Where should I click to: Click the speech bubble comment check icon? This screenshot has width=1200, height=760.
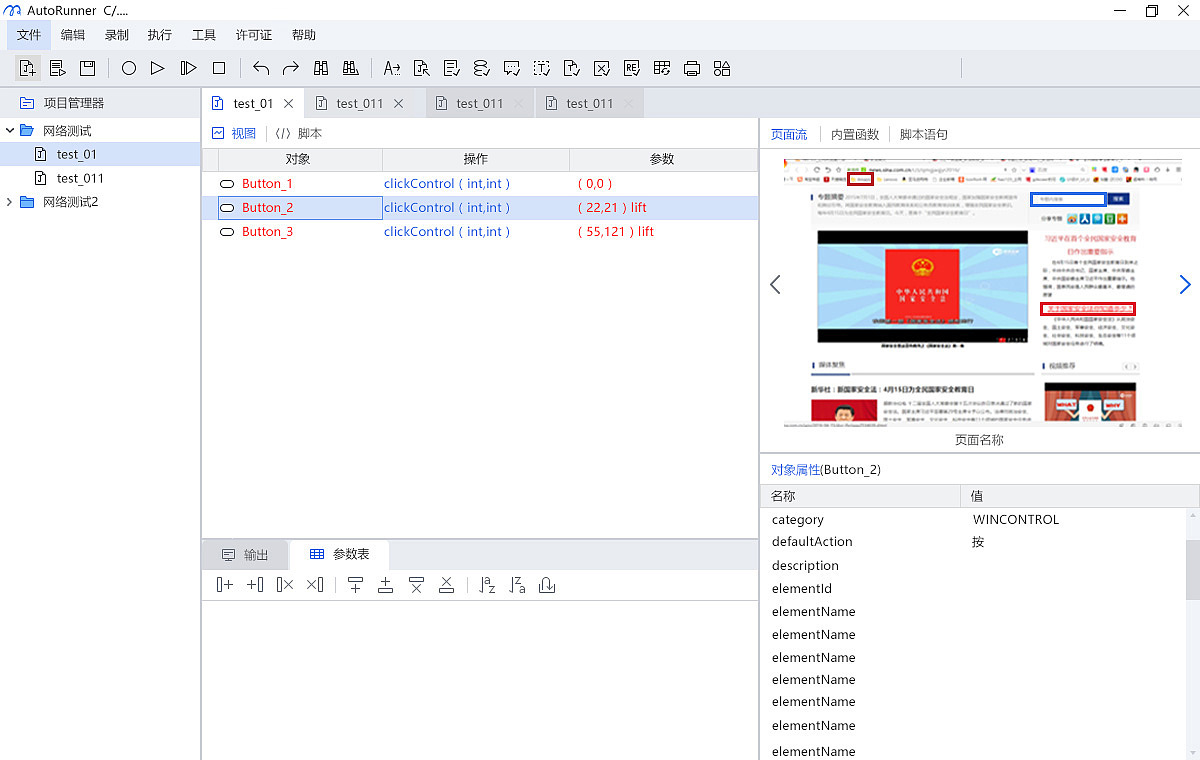click(x=511, y=68)
